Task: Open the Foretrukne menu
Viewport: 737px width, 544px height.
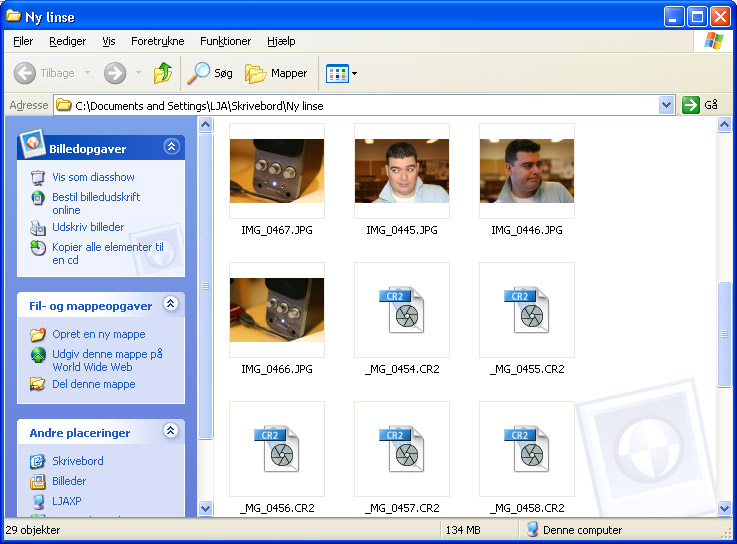Action: pos(157,41)
